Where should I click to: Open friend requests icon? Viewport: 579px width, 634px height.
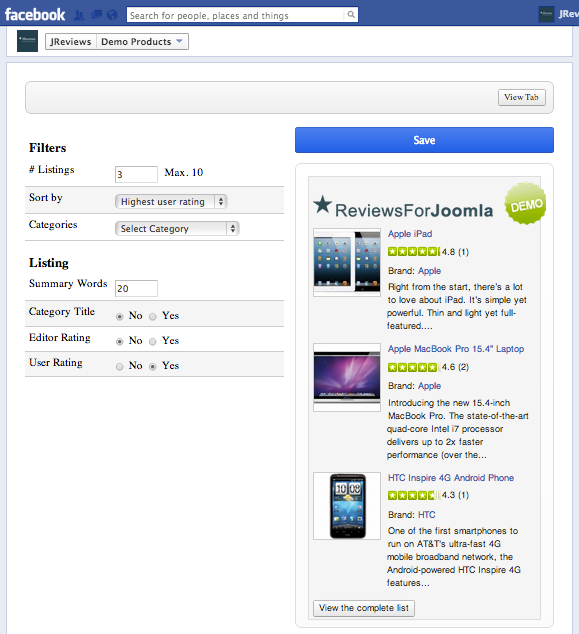79,15
